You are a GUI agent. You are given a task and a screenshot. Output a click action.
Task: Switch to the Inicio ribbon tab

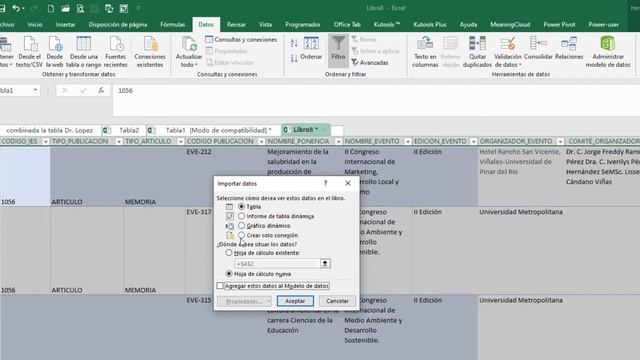[x=35, y=24]
